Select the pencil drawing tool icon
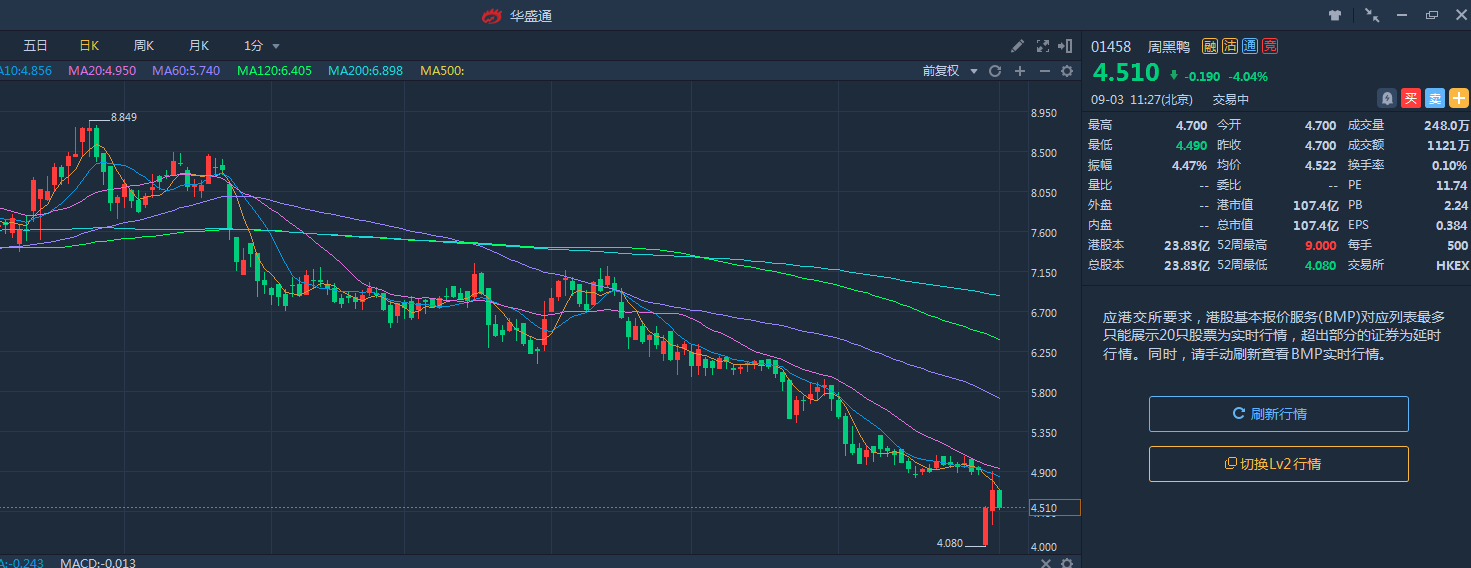This screenshot has height=568, width=1471. pyautogui.click(x=1017, y=46)
